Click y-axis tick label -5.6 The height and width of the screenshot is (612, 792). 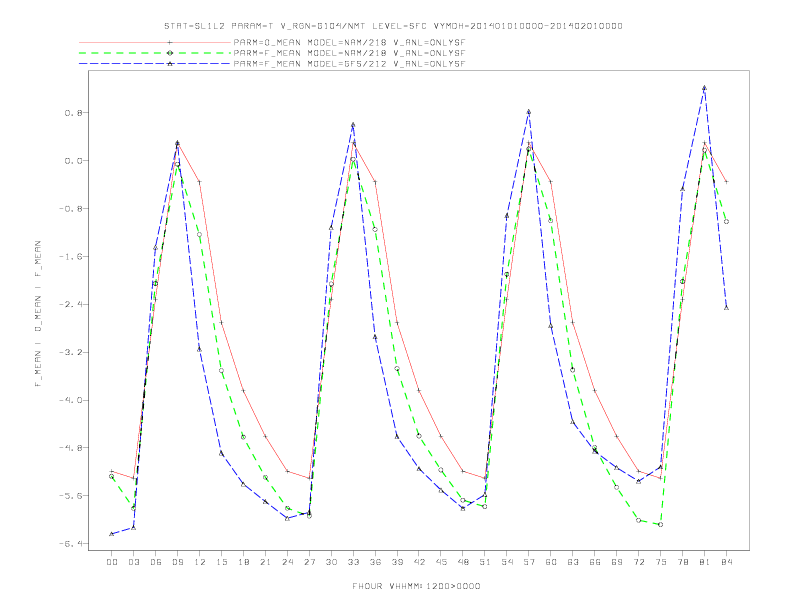pyautogui.click(x=70, y=496)
